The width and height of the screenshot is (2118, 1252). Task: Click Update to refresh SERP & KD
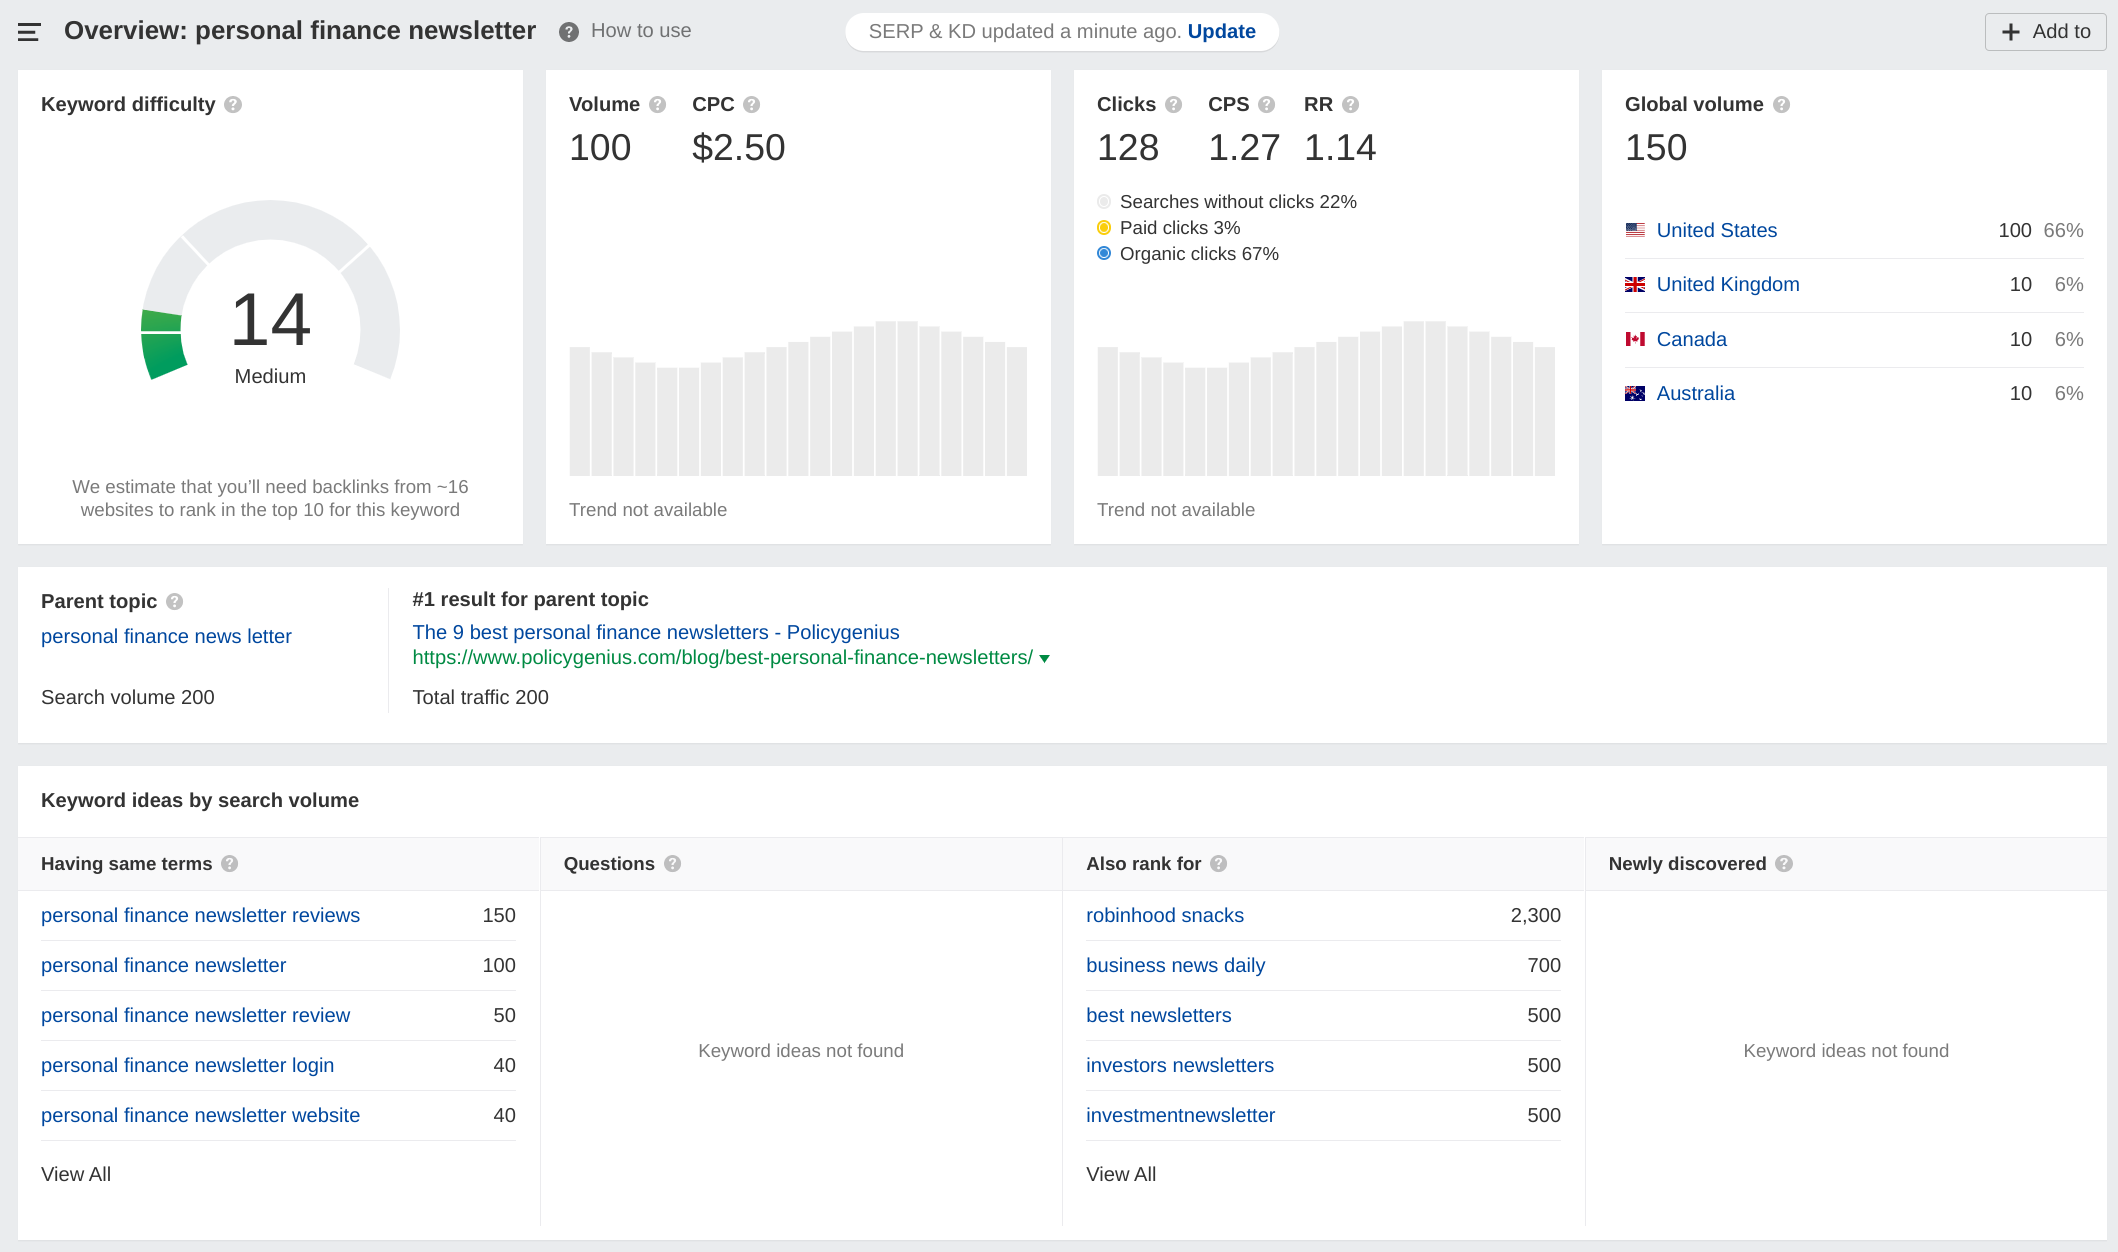(x=1221, y=31)
